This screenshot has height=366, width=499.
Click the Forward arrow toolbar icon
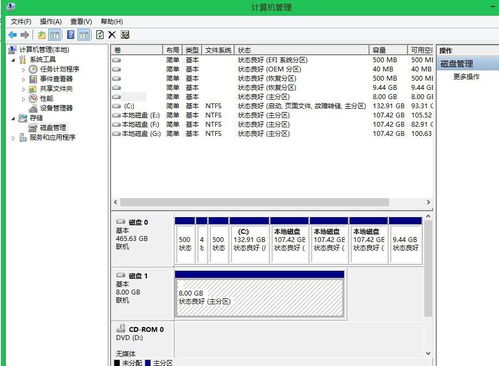click(x=25, y=35)
